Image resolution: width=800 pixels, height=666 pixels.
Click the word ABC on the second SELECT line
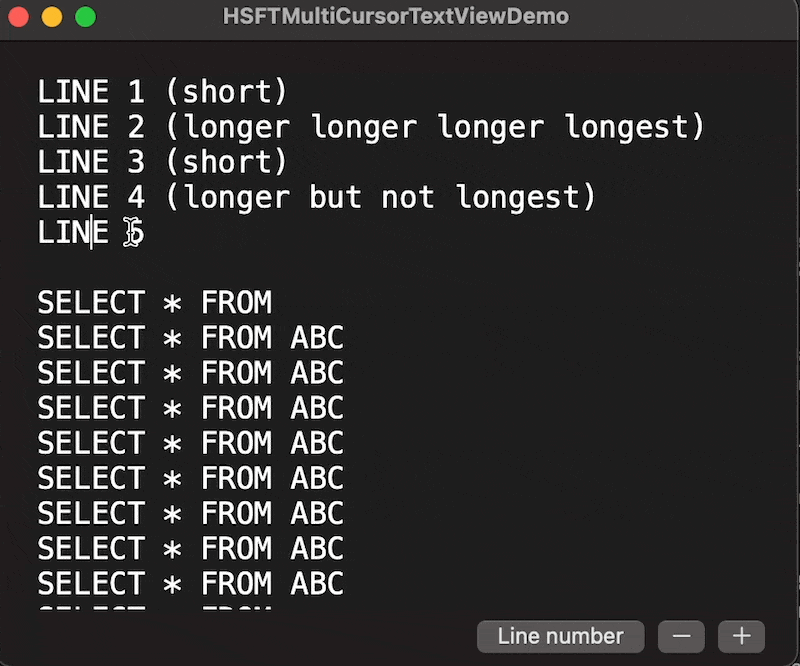click(317, 337)
